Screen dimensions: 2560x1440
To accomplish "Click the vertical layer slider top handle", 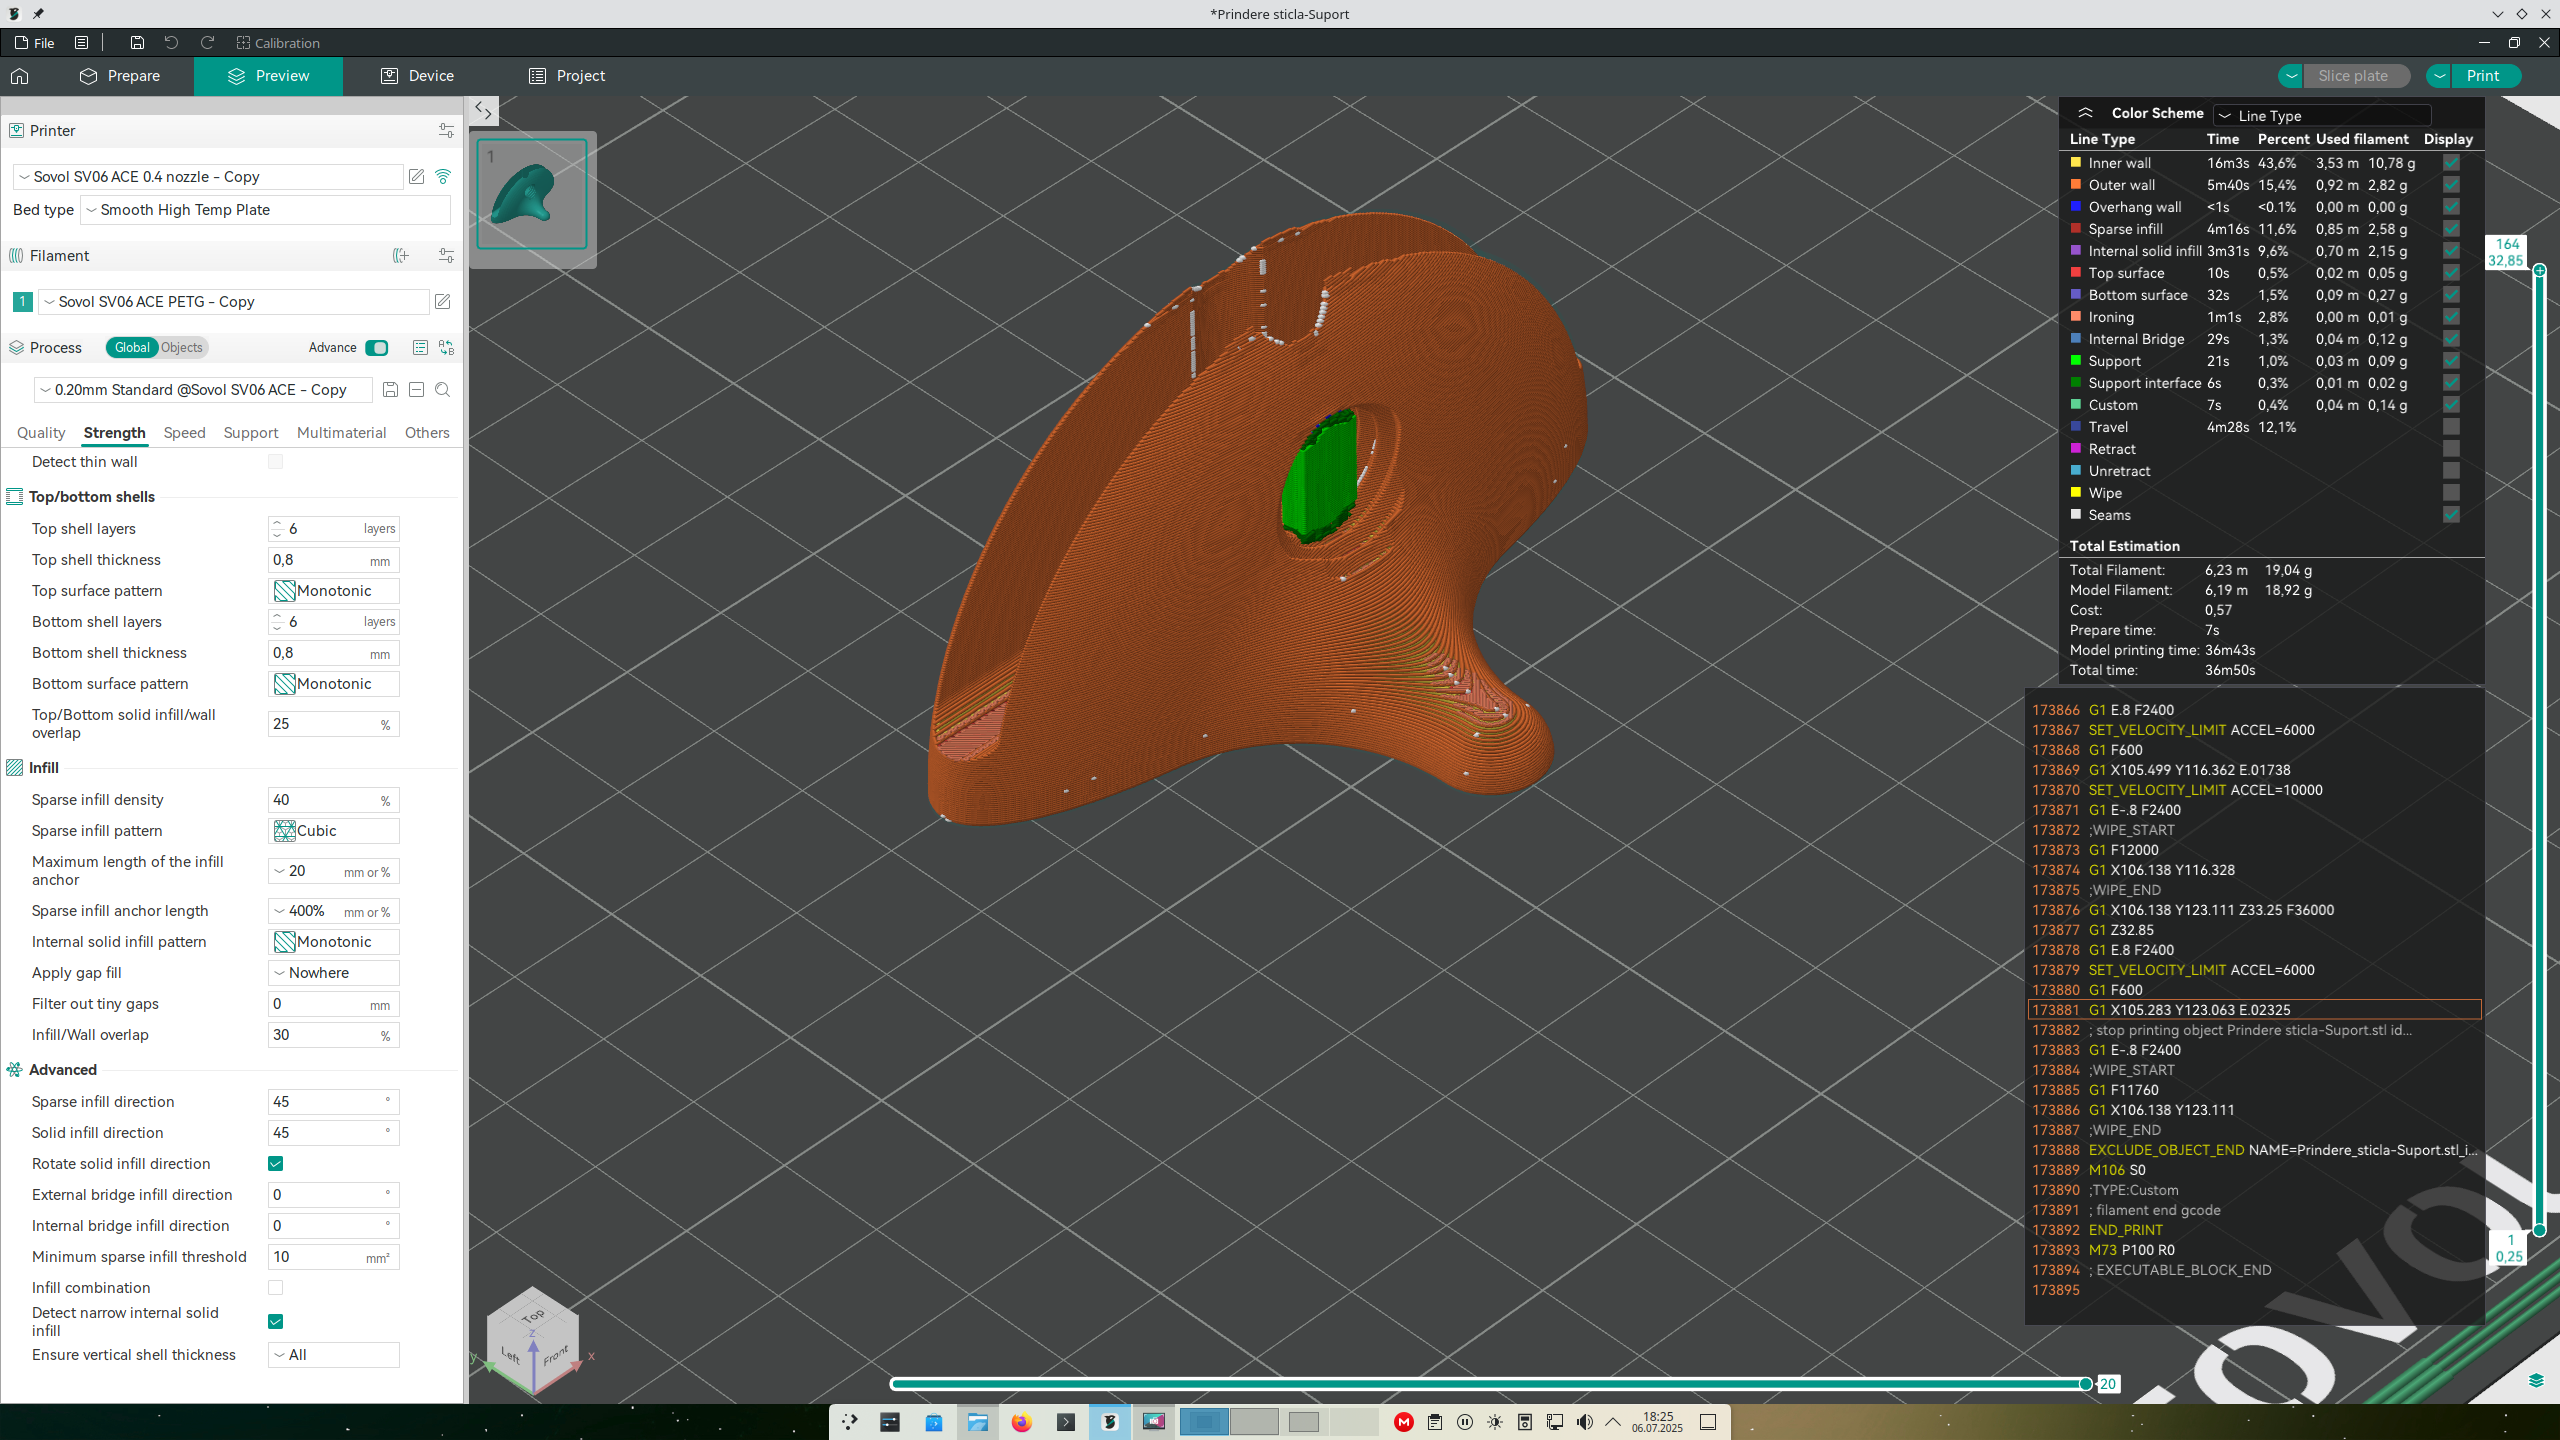I will [2539, 271].
